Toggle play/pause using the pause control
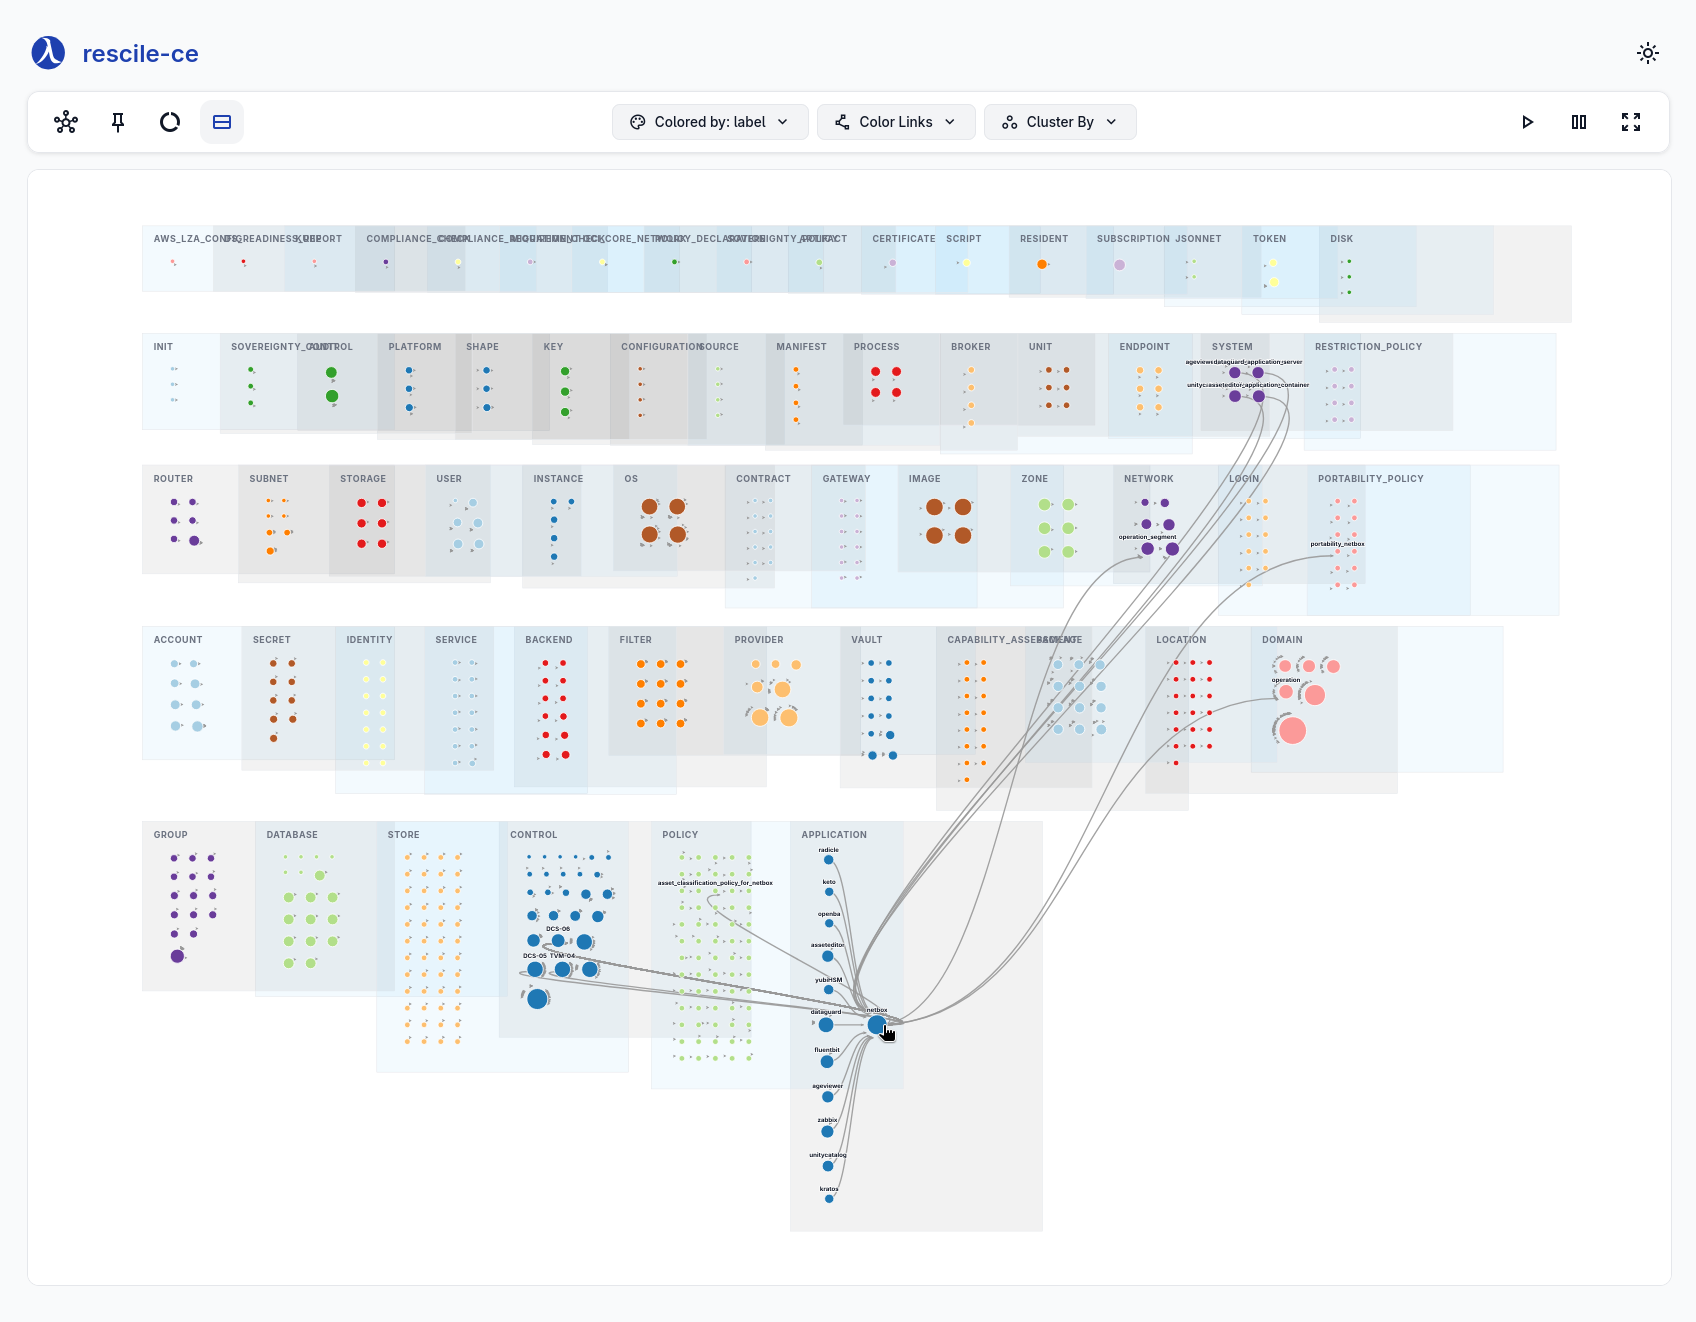 click(1579, 122)
